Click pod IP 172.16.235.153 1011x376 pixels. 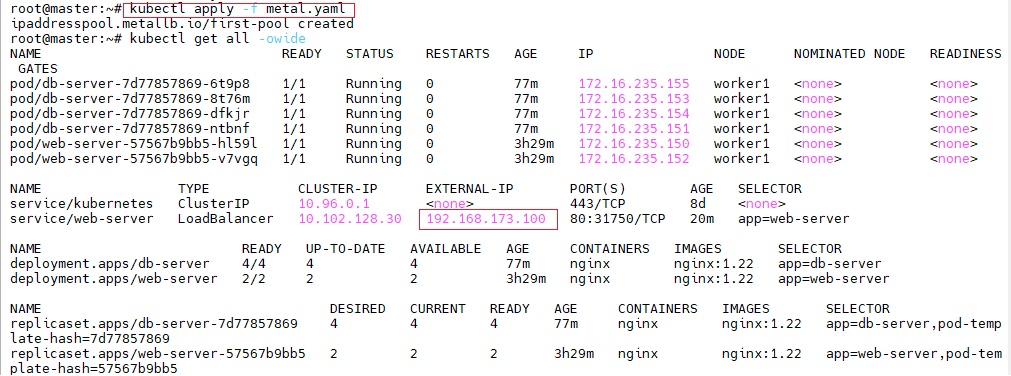pos(634,99)
